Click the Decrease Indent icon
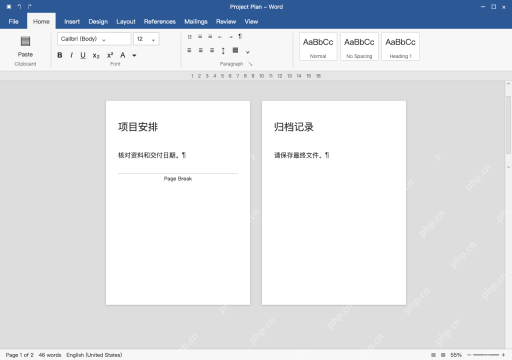 point(220,37)
